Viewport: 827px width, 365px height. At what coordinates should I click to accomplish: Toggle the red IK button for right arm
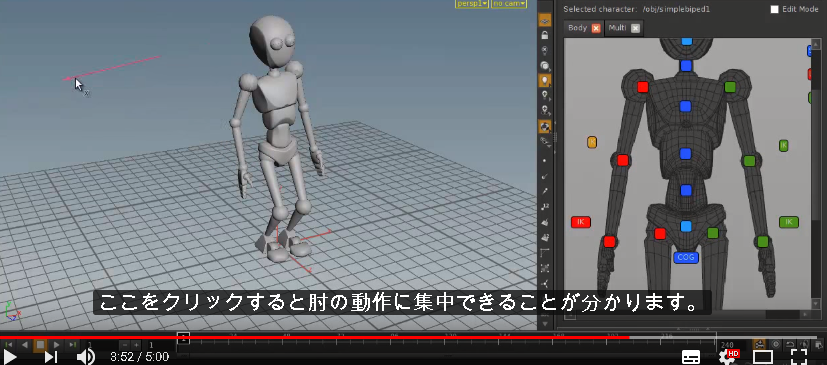pos(581,222)
